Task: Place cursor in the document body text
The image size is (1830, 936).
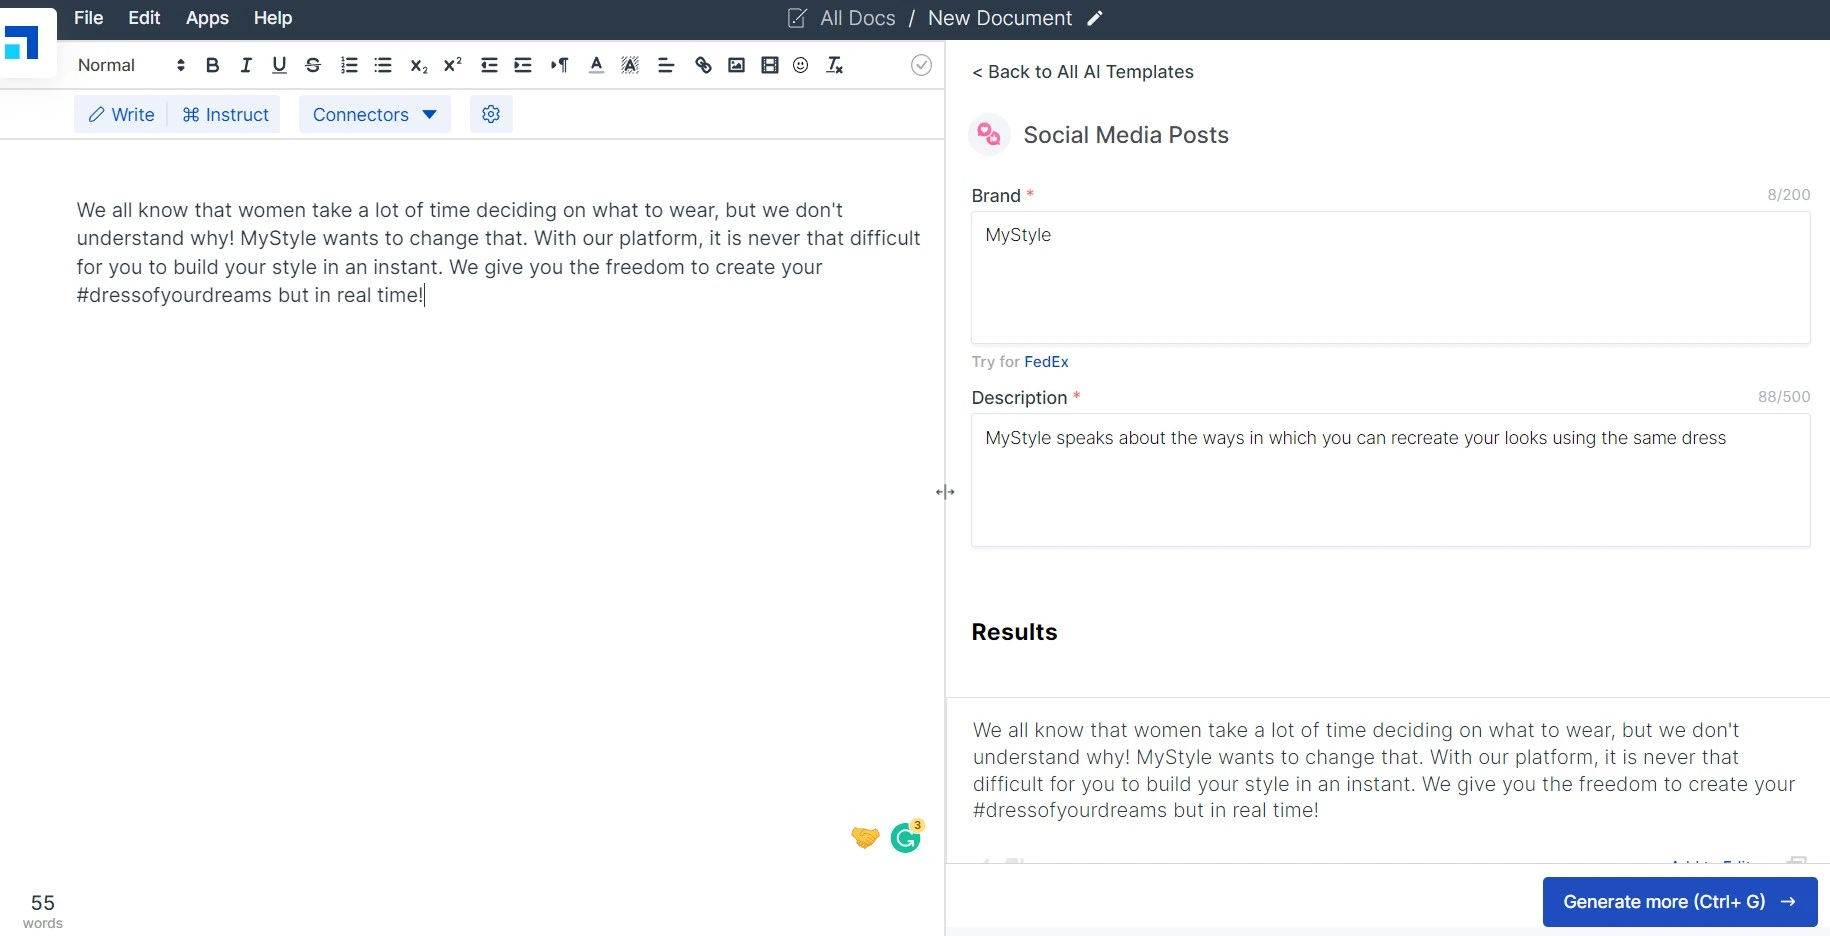Action: coord(498,252)
